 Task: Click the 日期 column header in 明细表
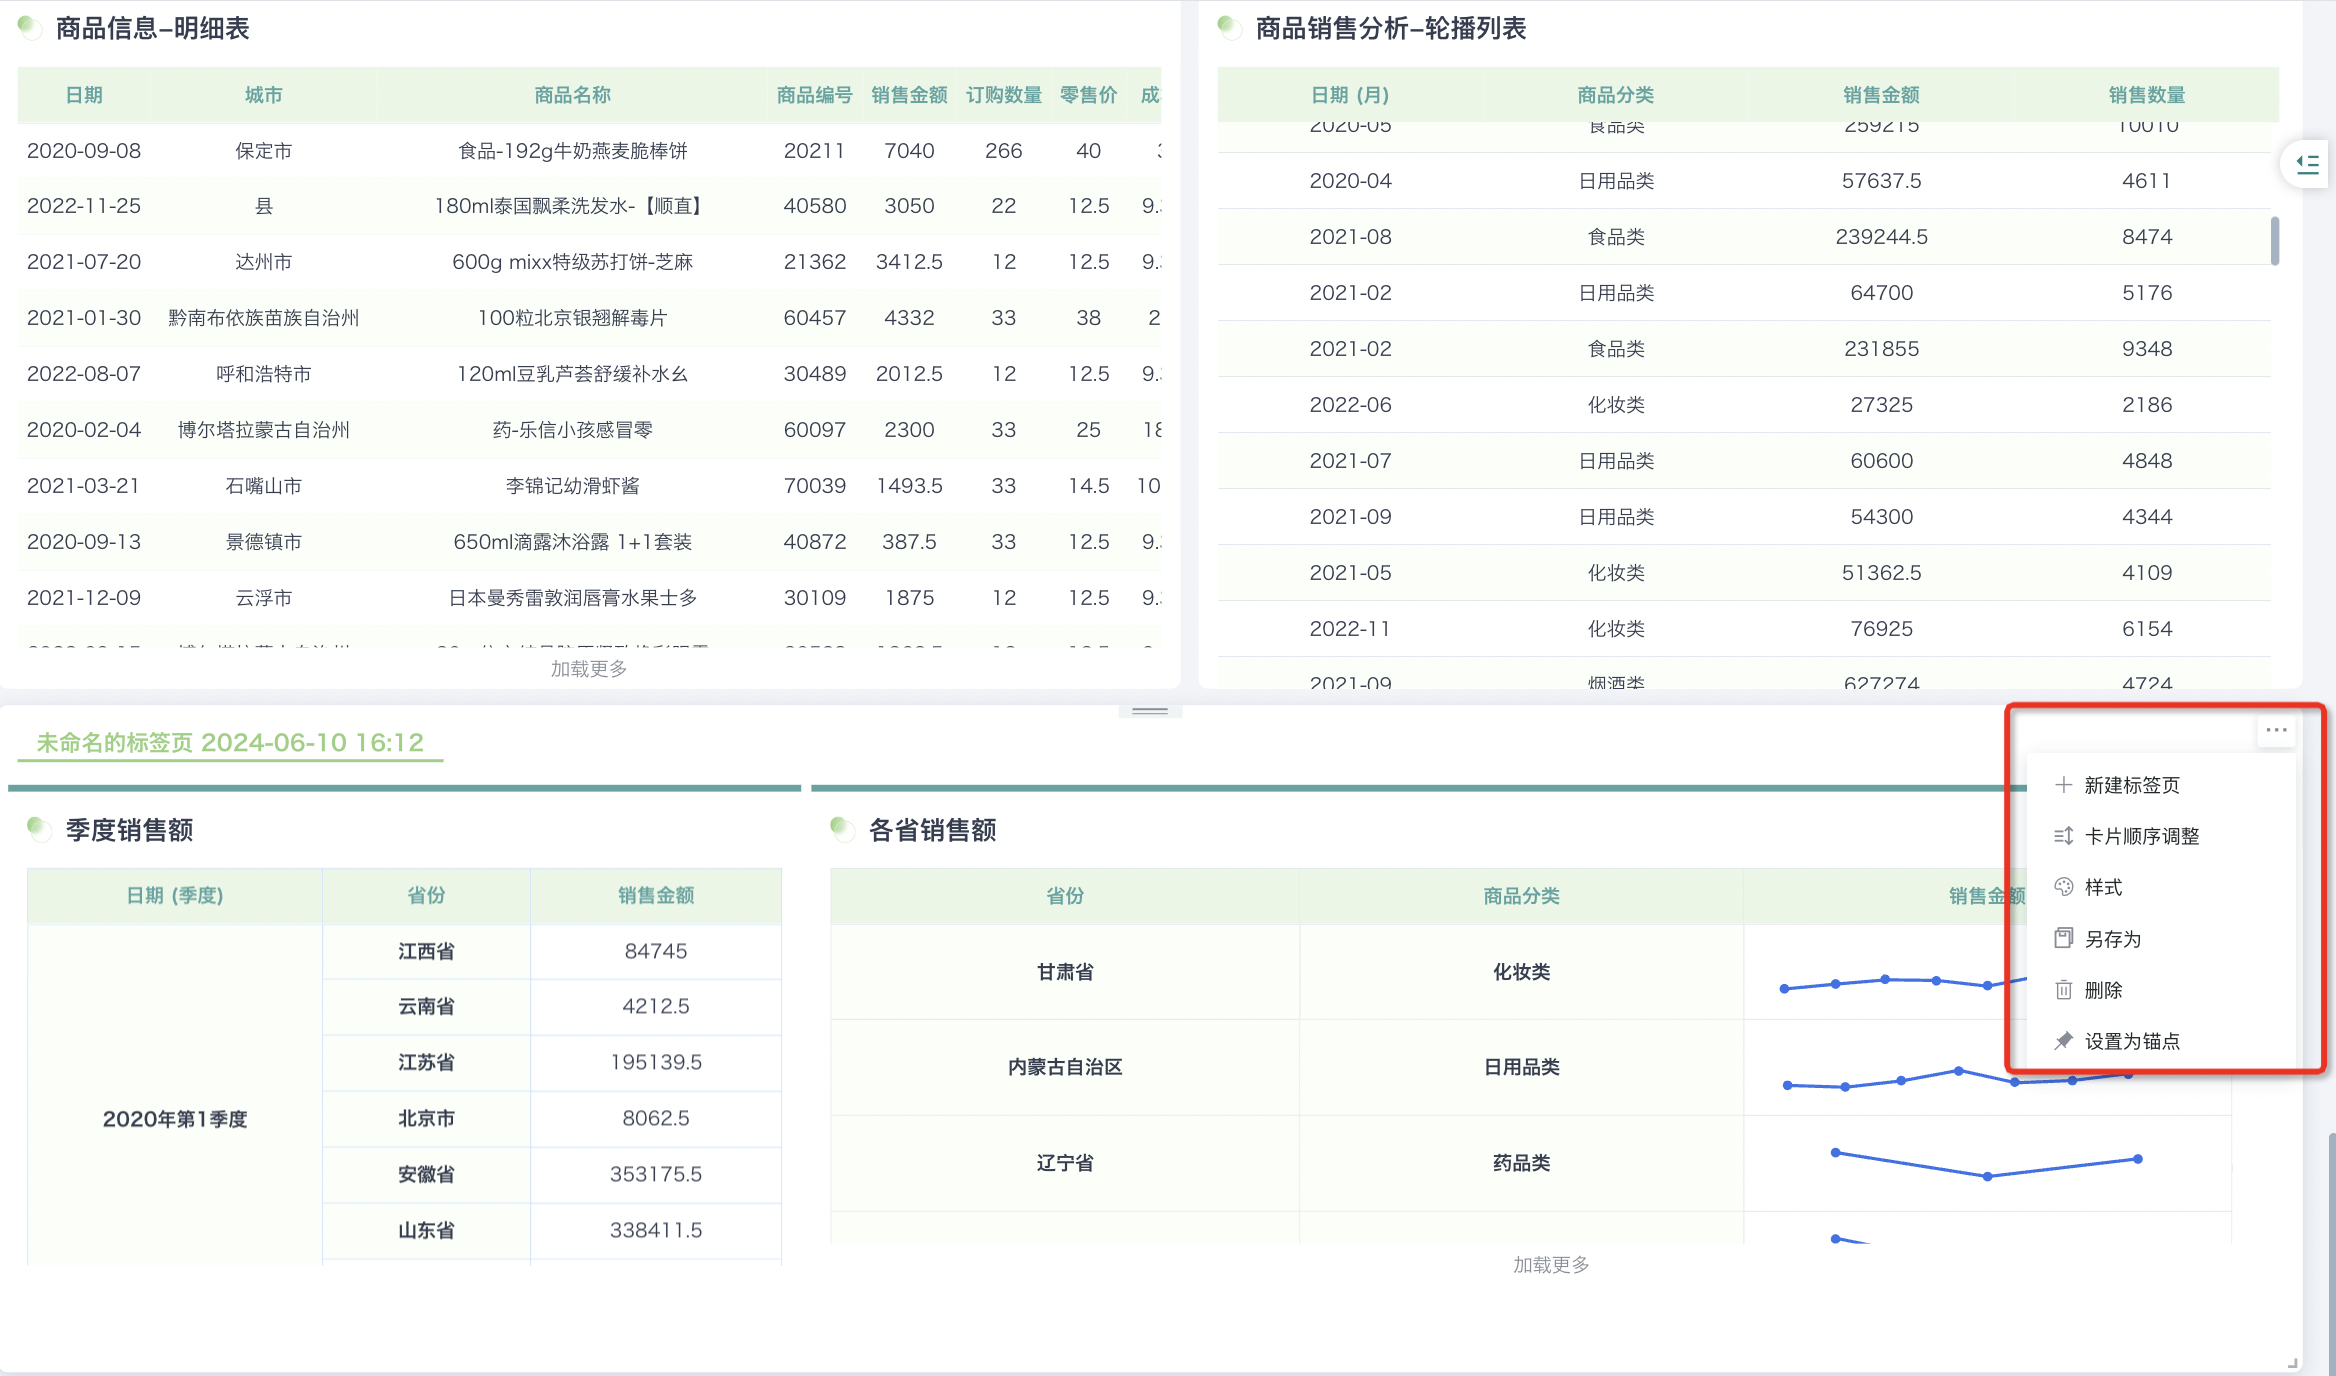[x=84, y=95]
